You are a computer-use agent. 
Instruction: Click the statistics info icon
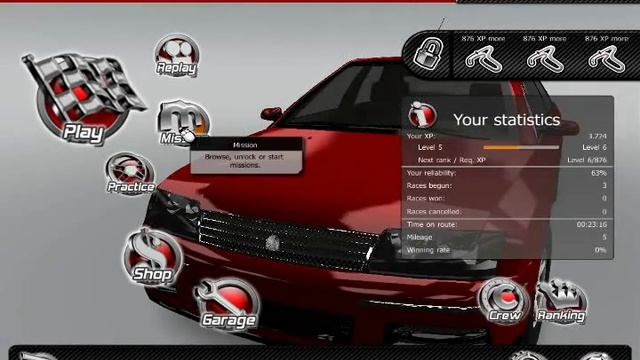tap(422, 115)
